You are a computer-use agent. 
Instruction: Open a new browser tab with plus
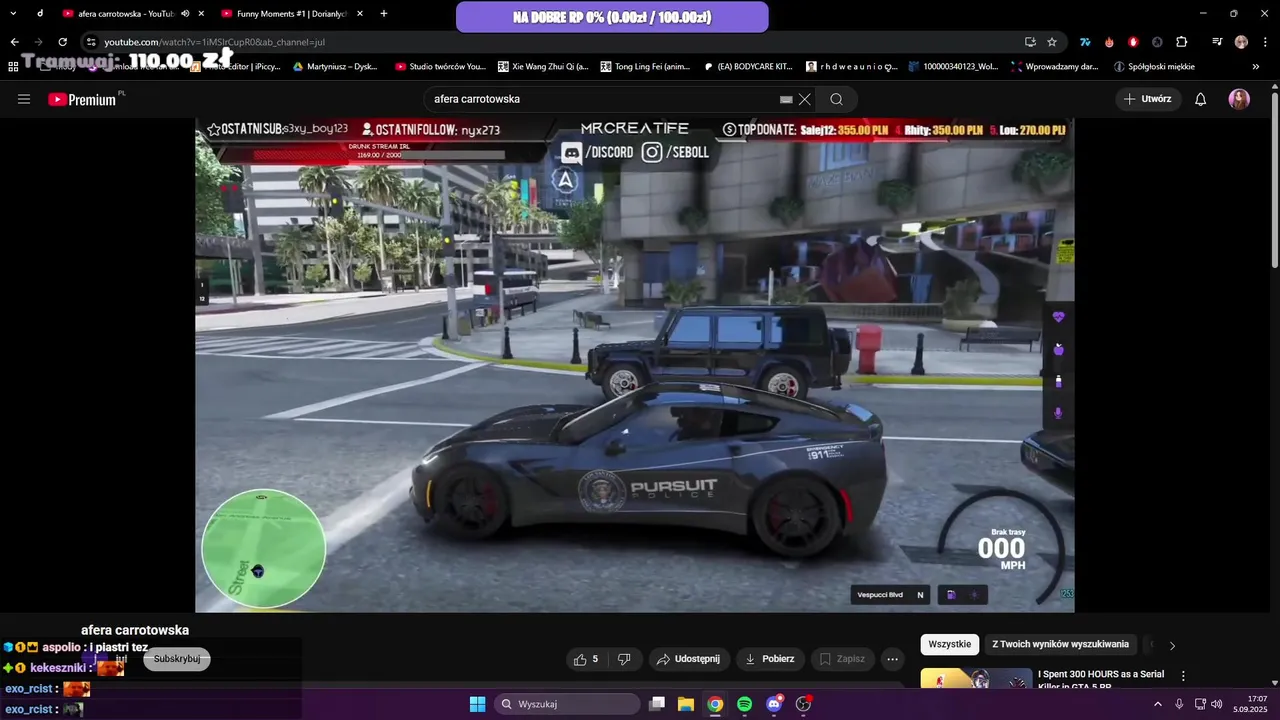[x=384, y=14]
